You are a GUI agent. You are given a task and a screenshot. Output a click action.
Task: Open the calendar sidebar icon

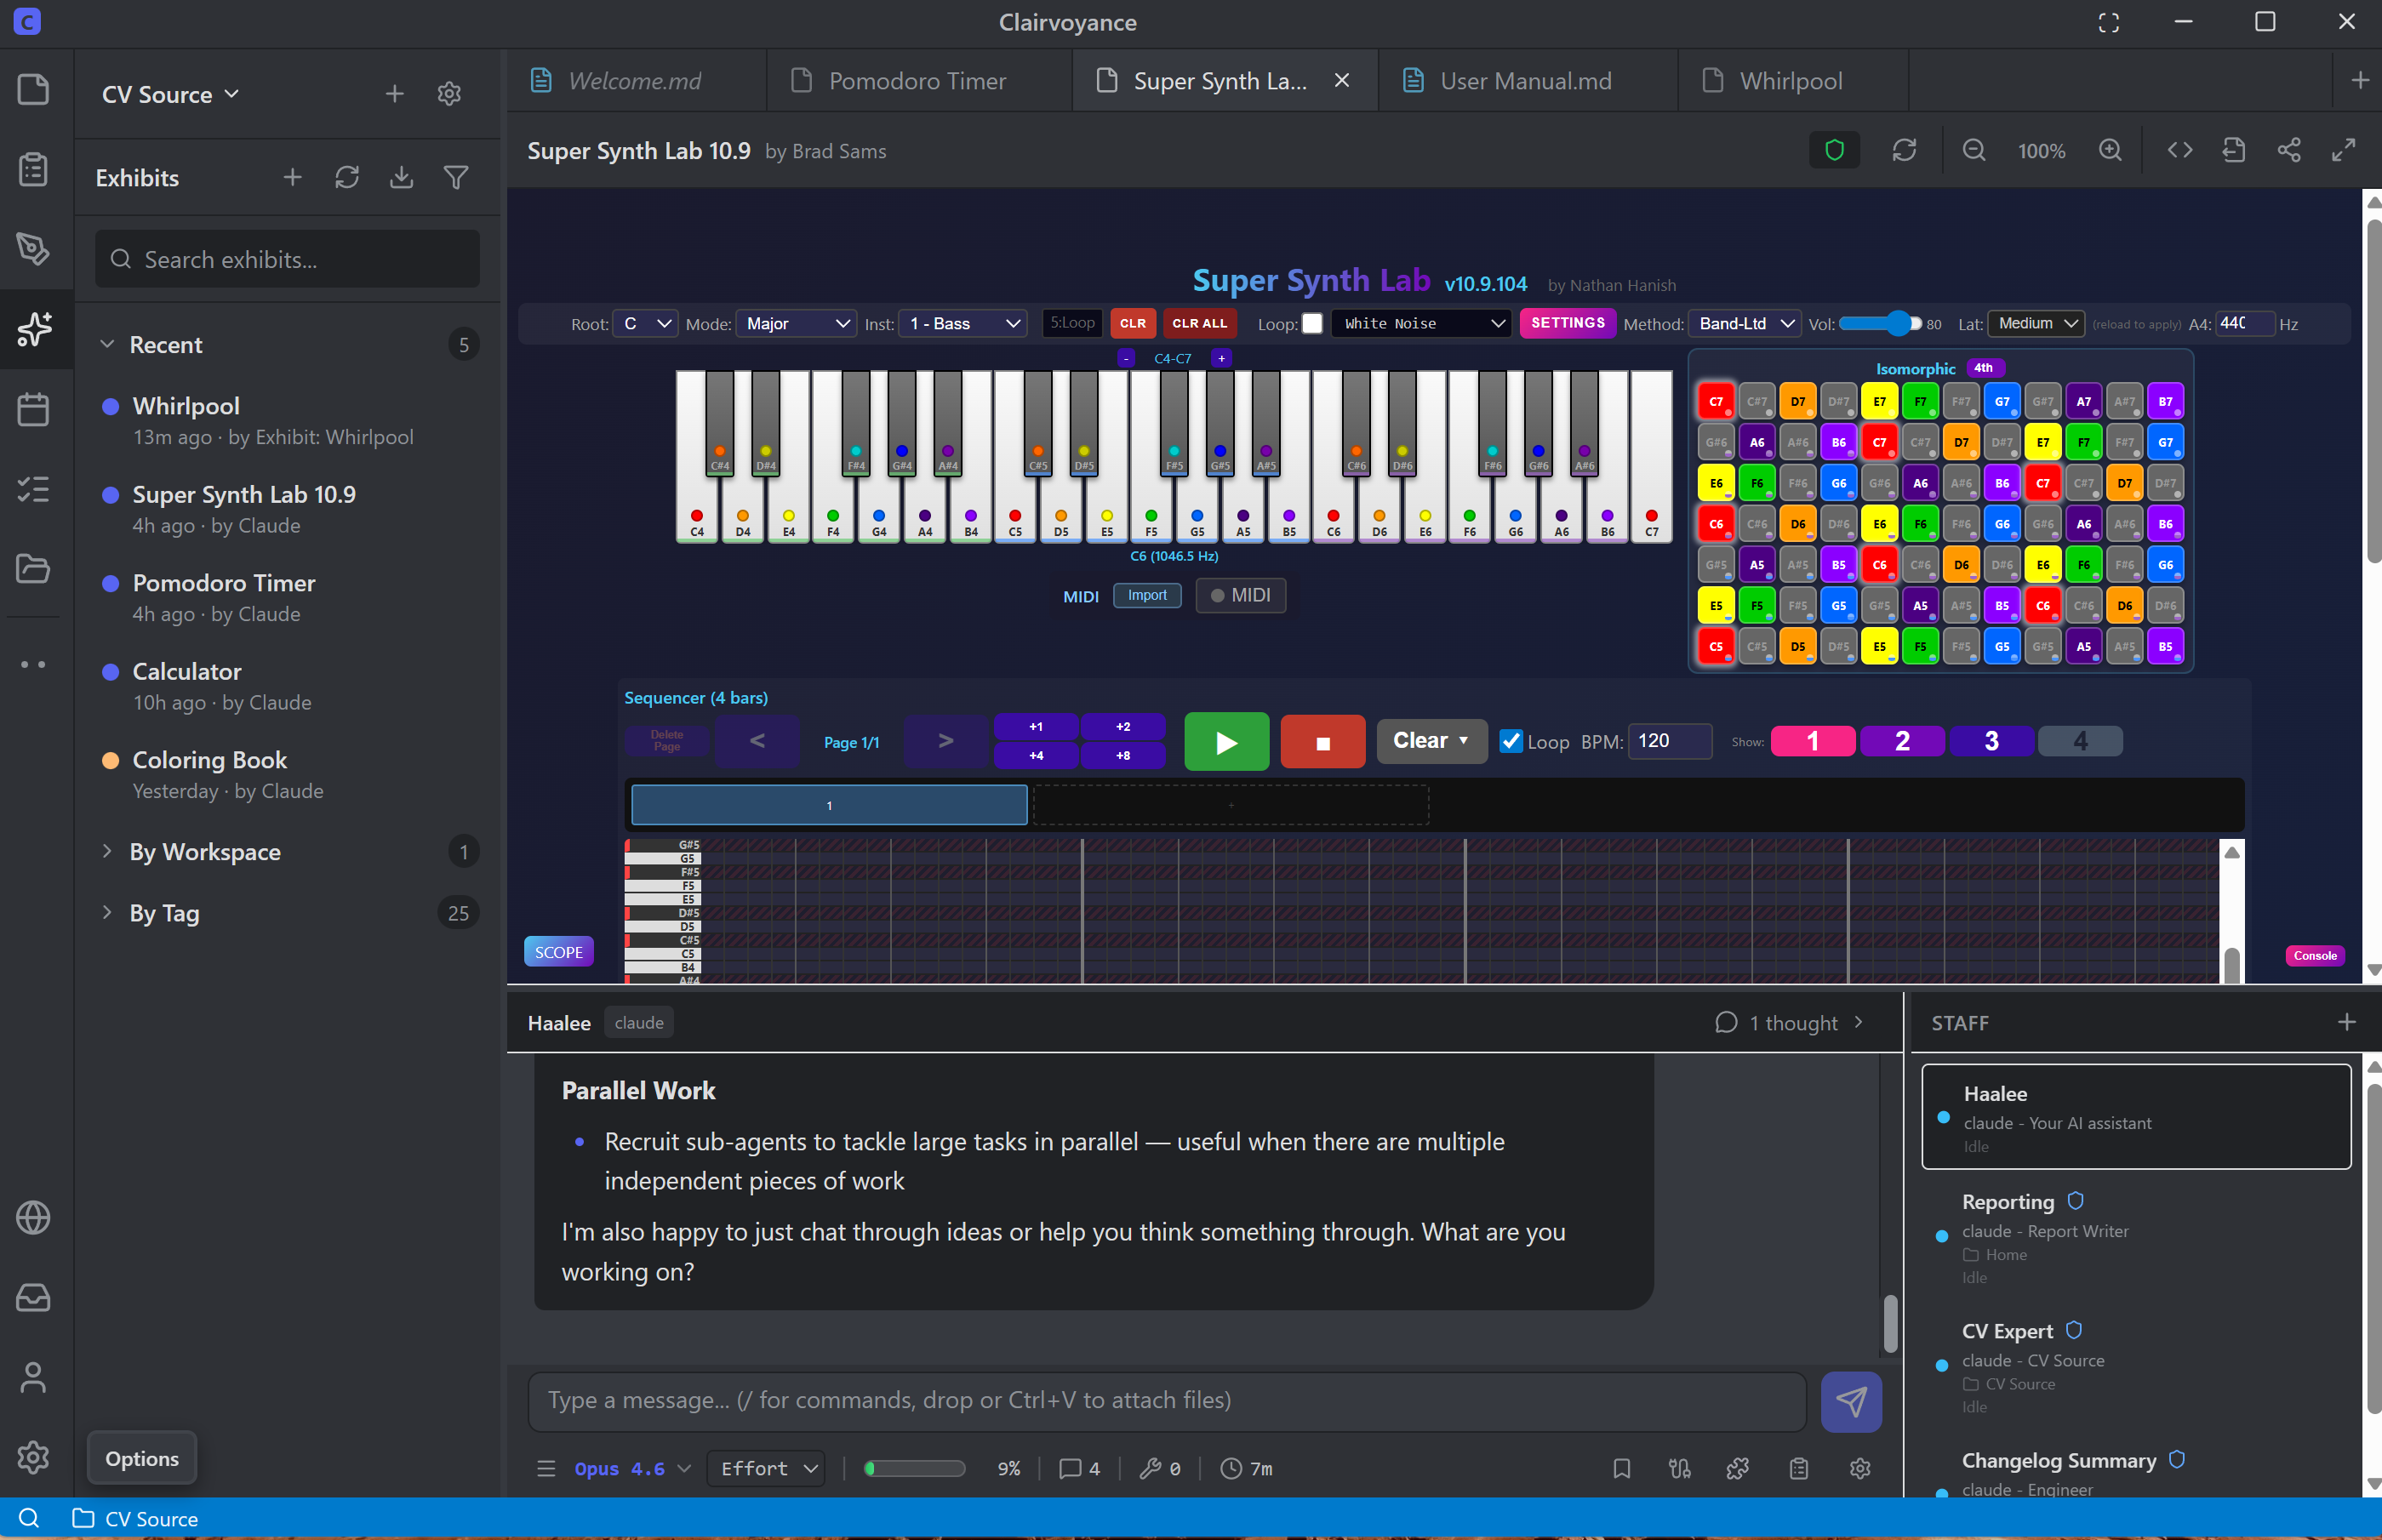point(34,408)
